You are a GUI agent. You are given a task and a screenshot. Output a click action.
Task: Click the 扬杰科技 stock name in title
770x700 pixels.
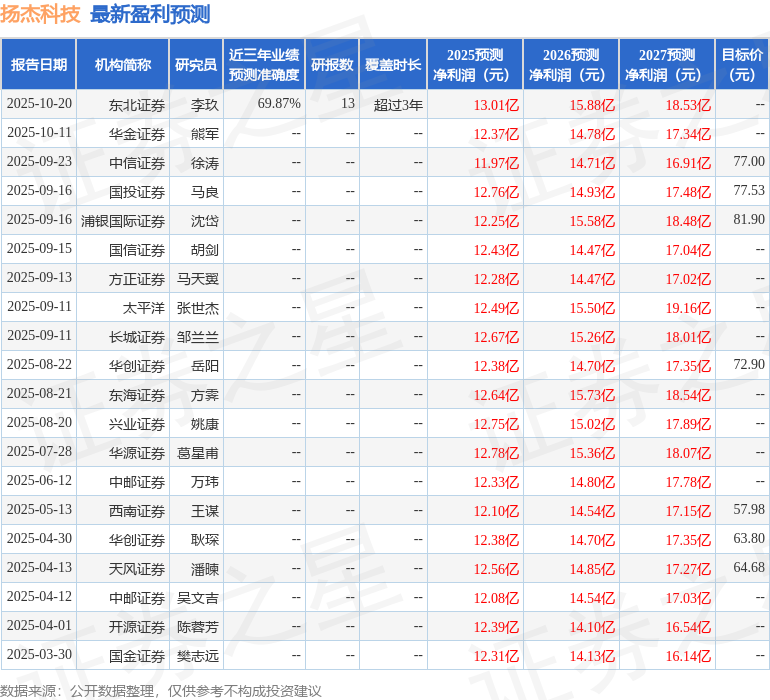tap(40, 14)
